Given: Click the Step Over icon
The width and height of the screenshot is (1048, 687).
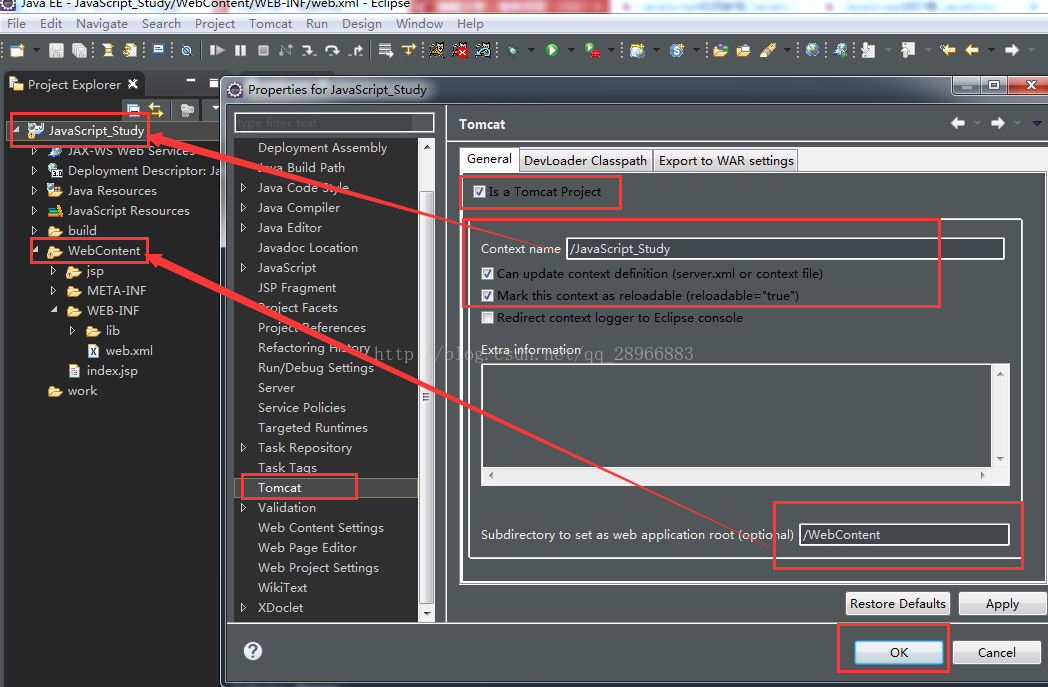Looking at the screenshot, I should point(332,50).
